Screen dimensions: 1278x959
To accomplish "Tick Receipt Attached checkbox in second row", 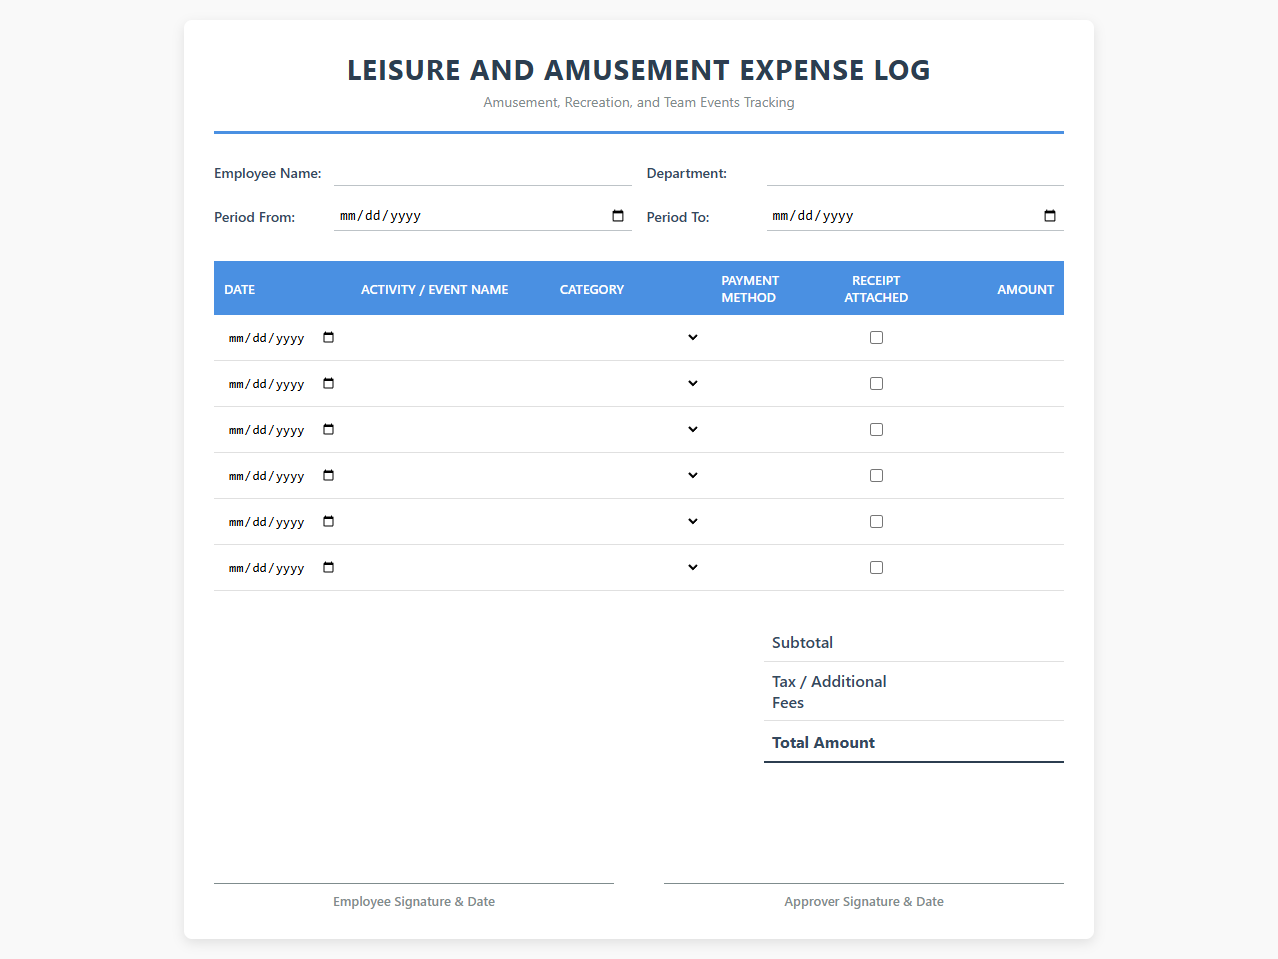I will click(876, 384).
